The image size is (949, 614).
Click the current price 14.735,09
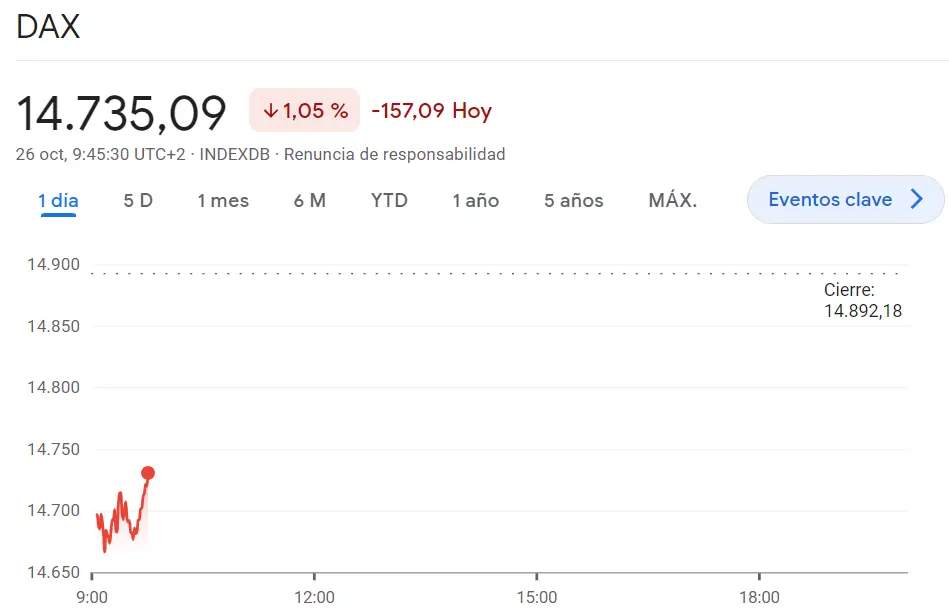coord(122,112)
